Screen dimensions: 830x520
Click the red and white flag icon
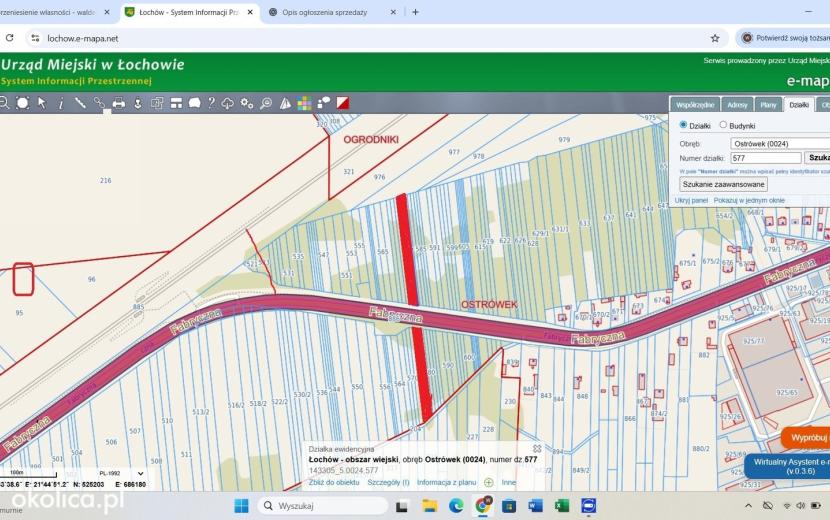343,103
